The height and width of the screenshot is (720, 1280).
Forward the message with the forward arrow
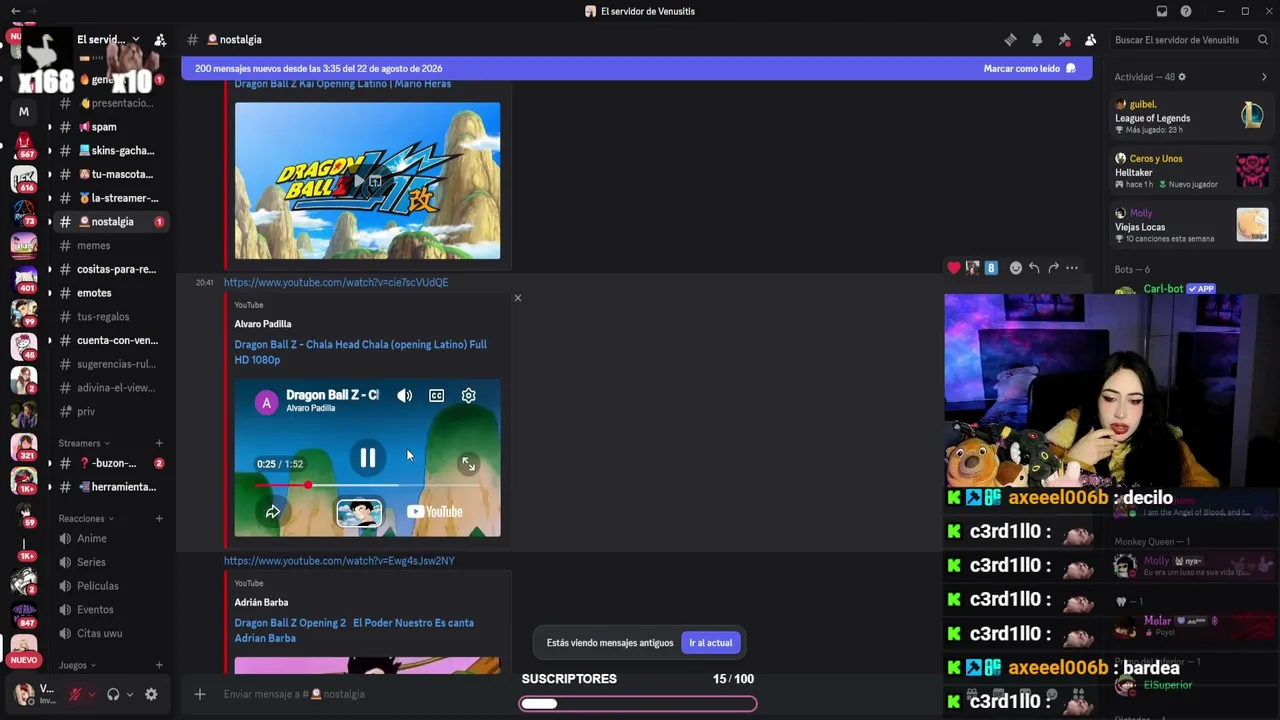pyautogui.click(x=1053, y=268)
